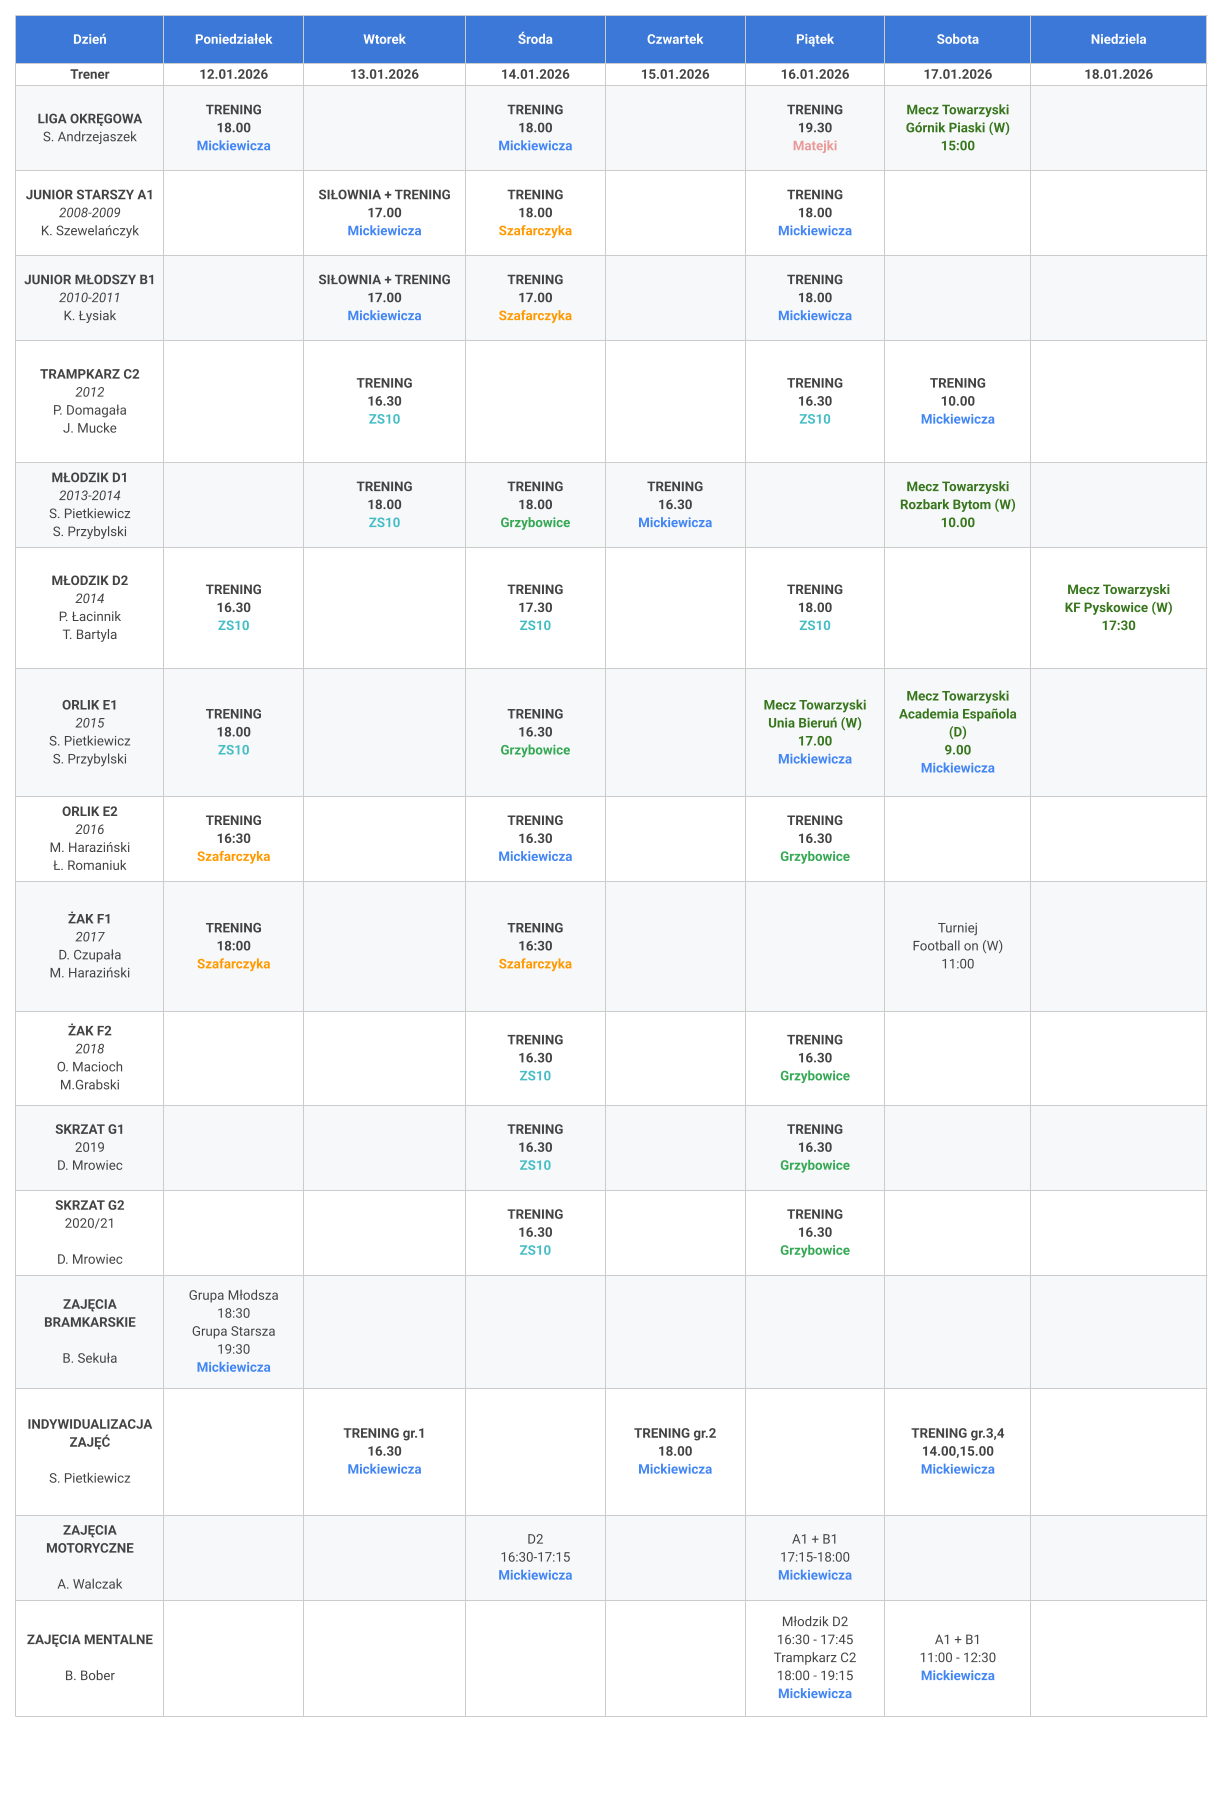The height and width of the screenshot is (1804, 1220).
Task: Select the Academia Española match cell
Action: pos(957,732)
